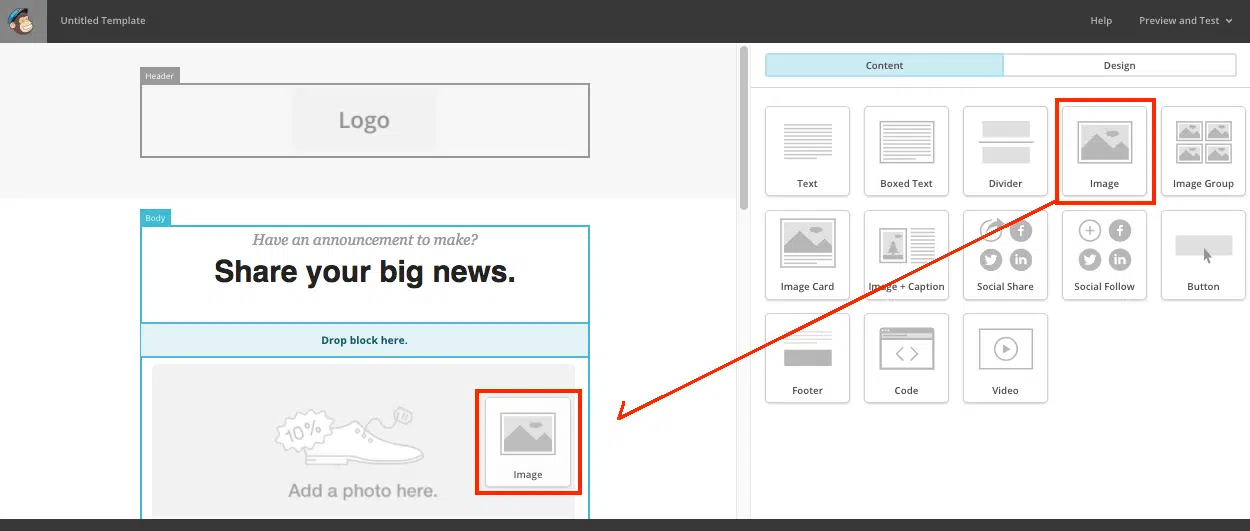1250x531 pixels.
Task: Select the Social Follow block
Action: click(x=1104, y=254)
